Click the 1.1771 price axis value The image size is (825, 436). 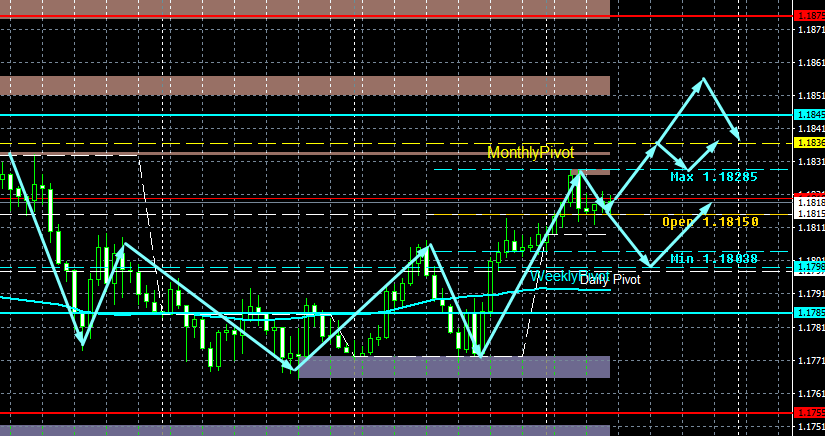coord(811,360)
